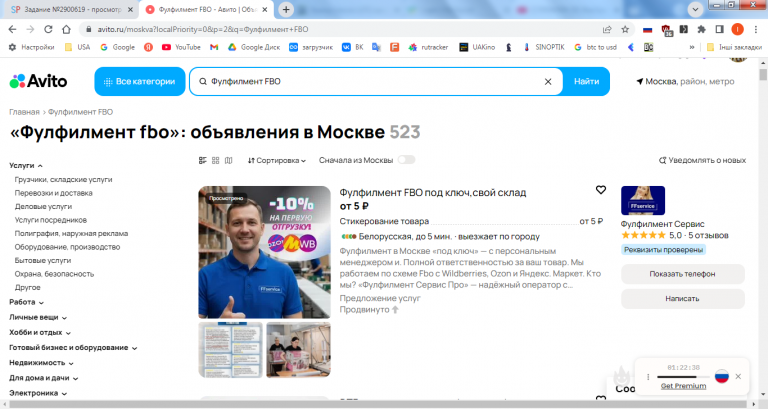Select Охрана, безопасность subcategory
This screenshot has height=409, width=768.
pos(54,274)
